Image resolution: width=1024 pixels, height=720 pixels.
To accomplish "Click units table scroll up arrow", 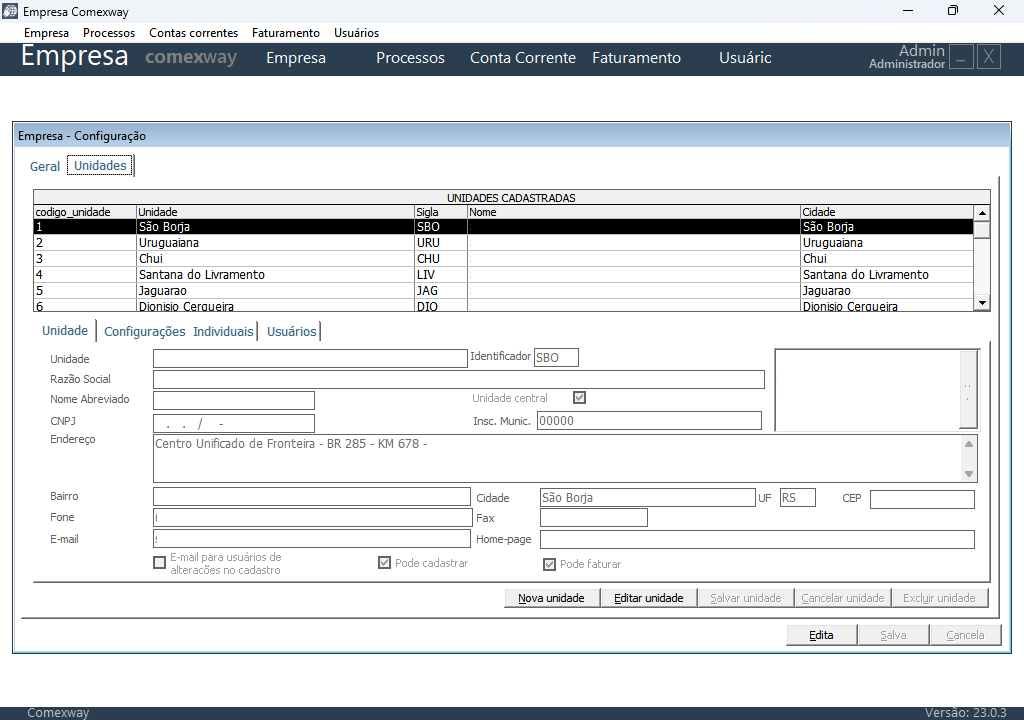I will 982,213.
